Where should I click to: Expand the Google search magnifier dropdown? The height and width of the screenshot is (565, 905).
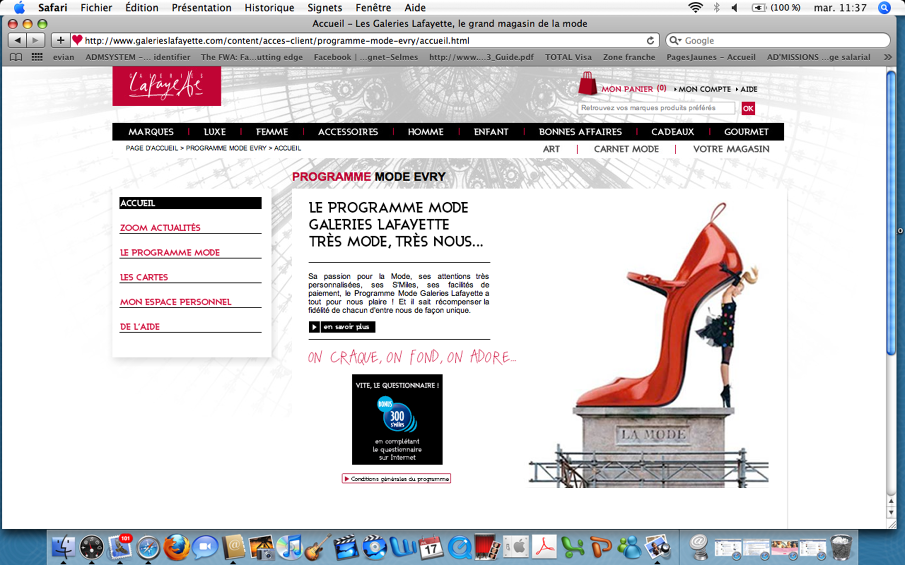(x=676, y=41)
